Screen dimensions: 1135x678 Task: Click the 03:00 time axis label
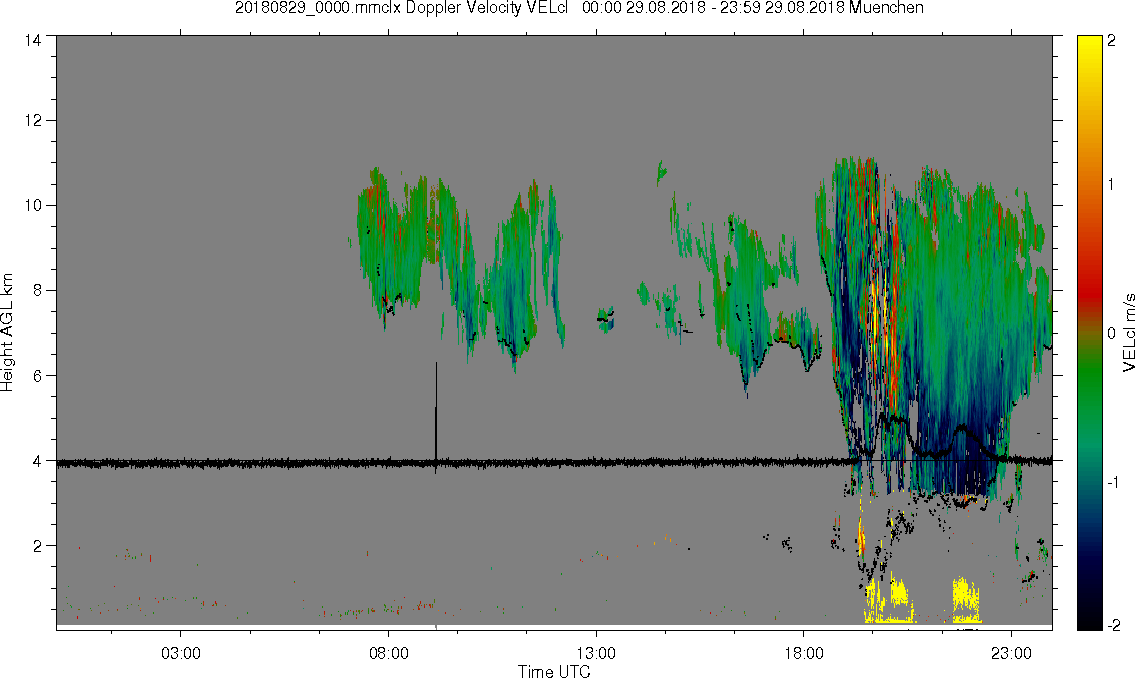[181, 653]
